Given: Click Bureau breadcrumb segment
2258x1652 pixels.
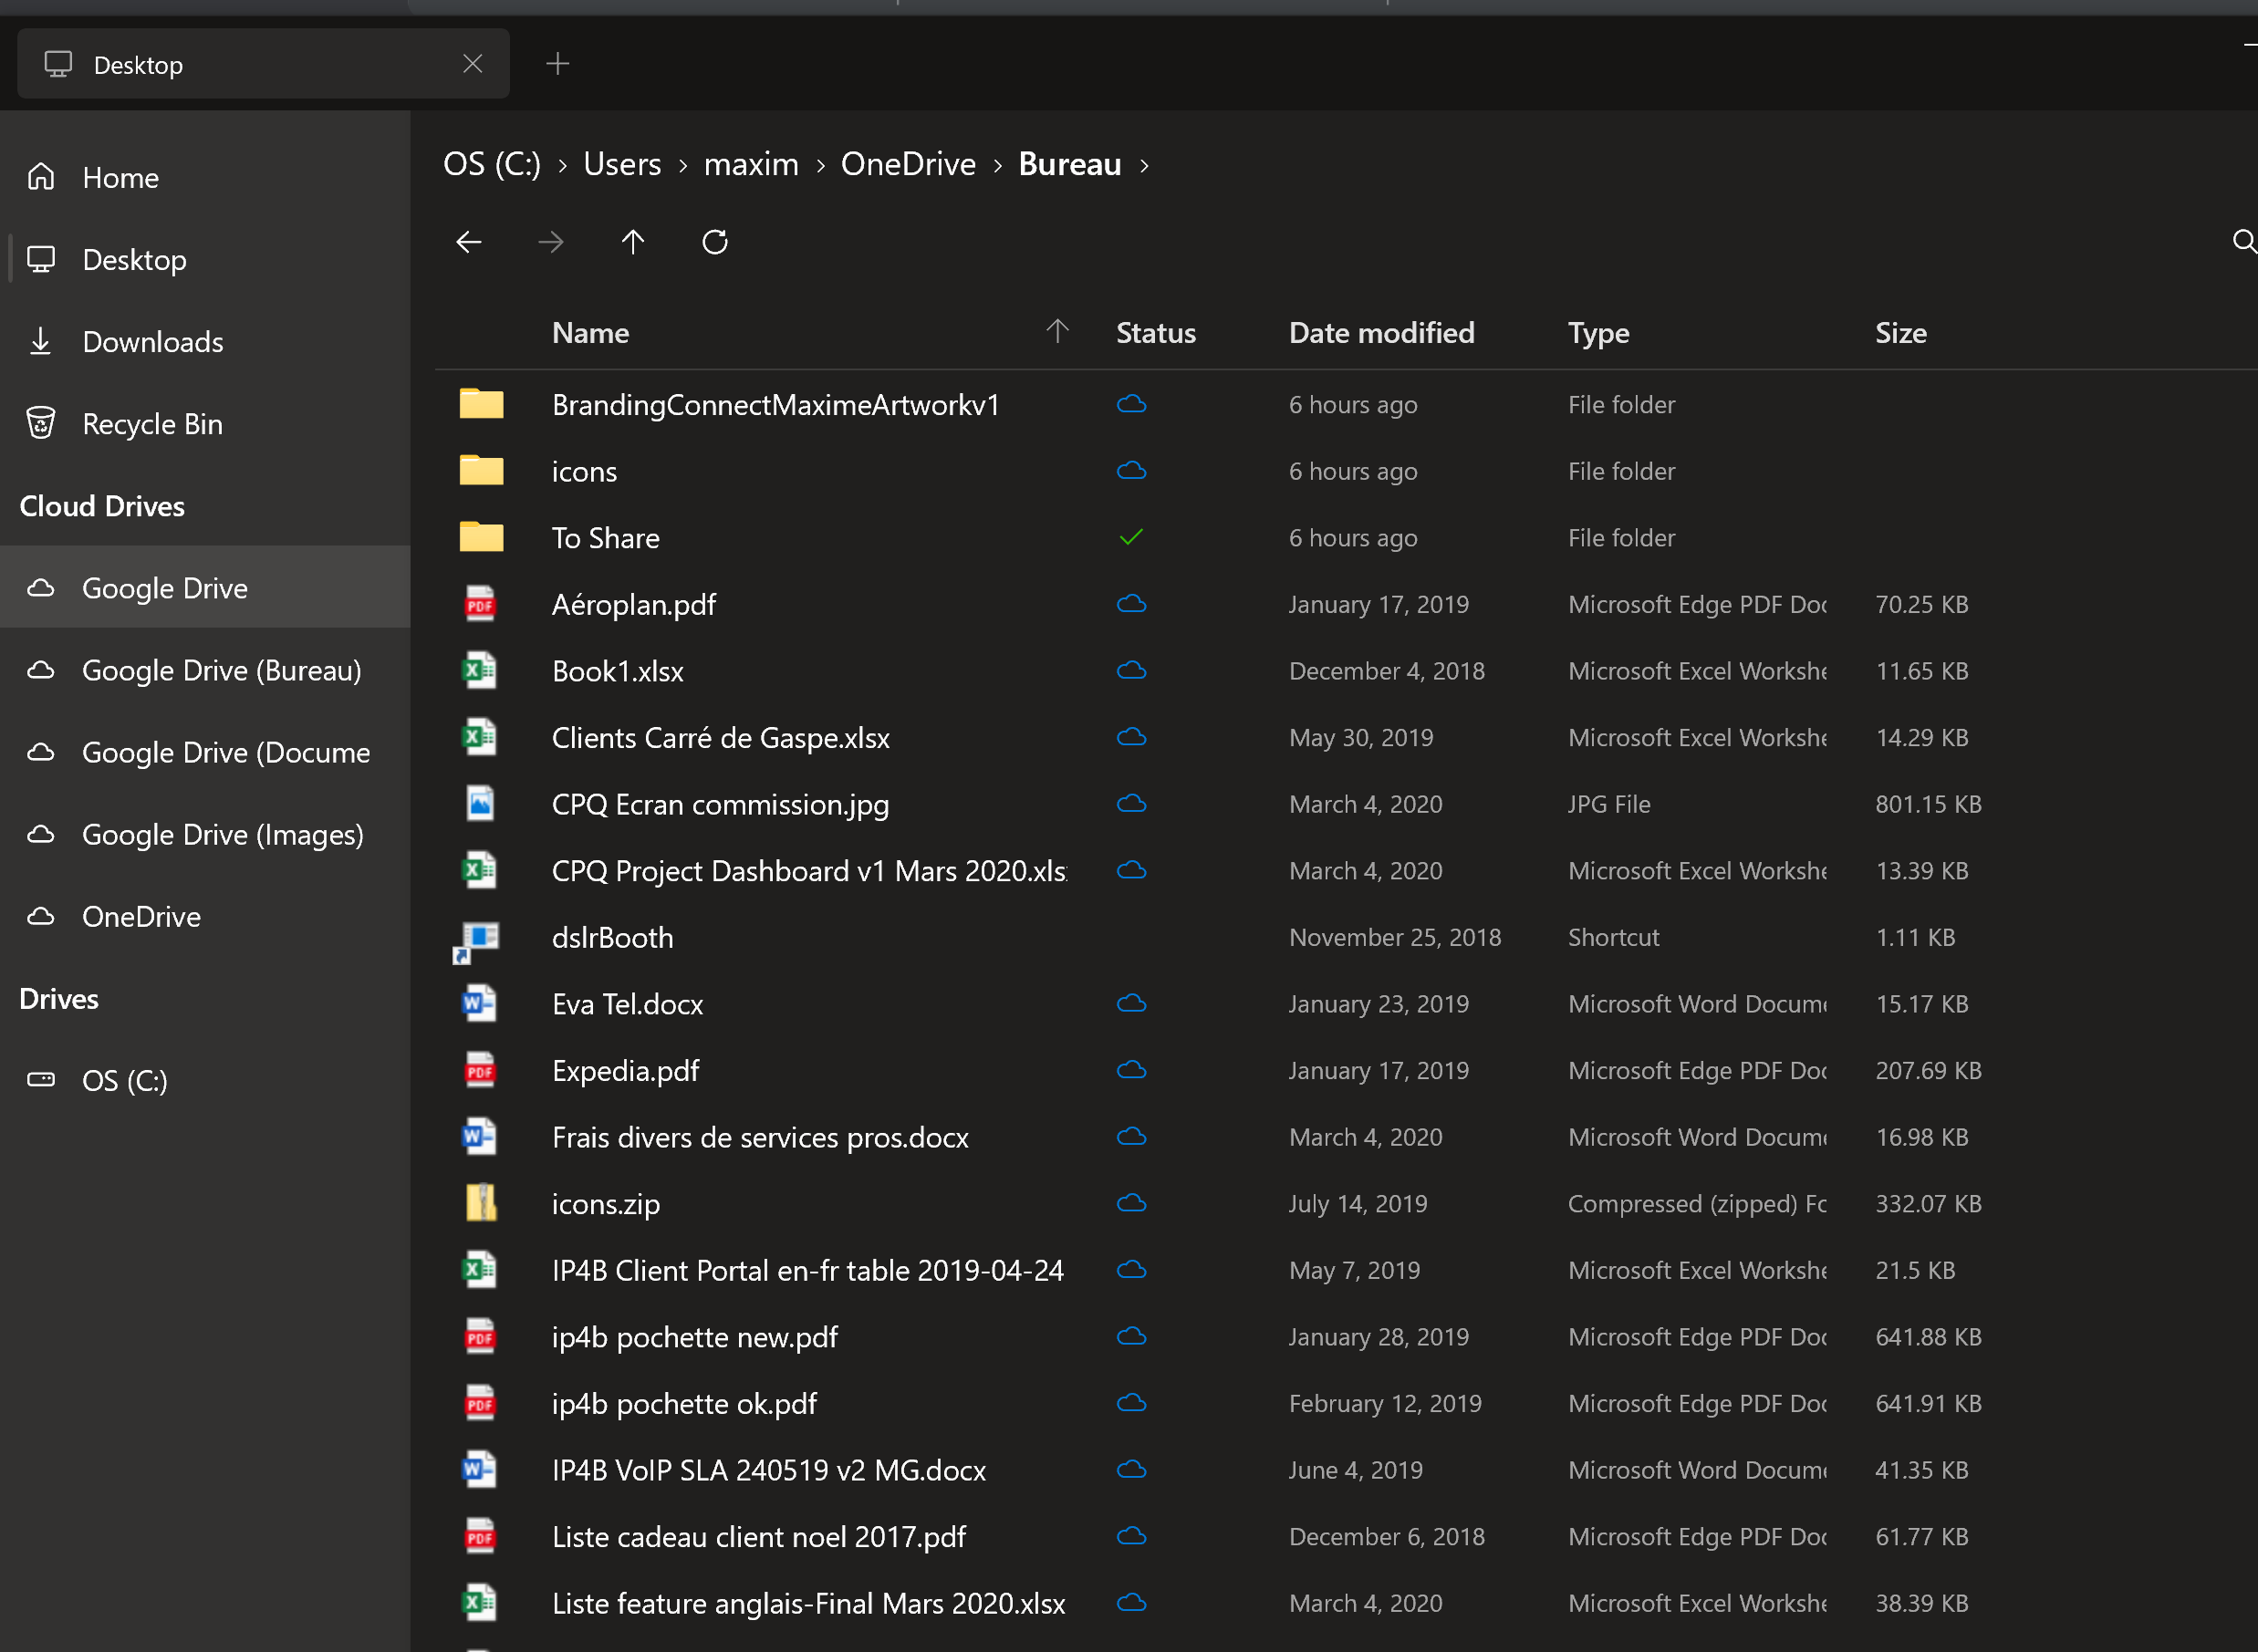Looking at the screenshot, I should click(1070, 164).
